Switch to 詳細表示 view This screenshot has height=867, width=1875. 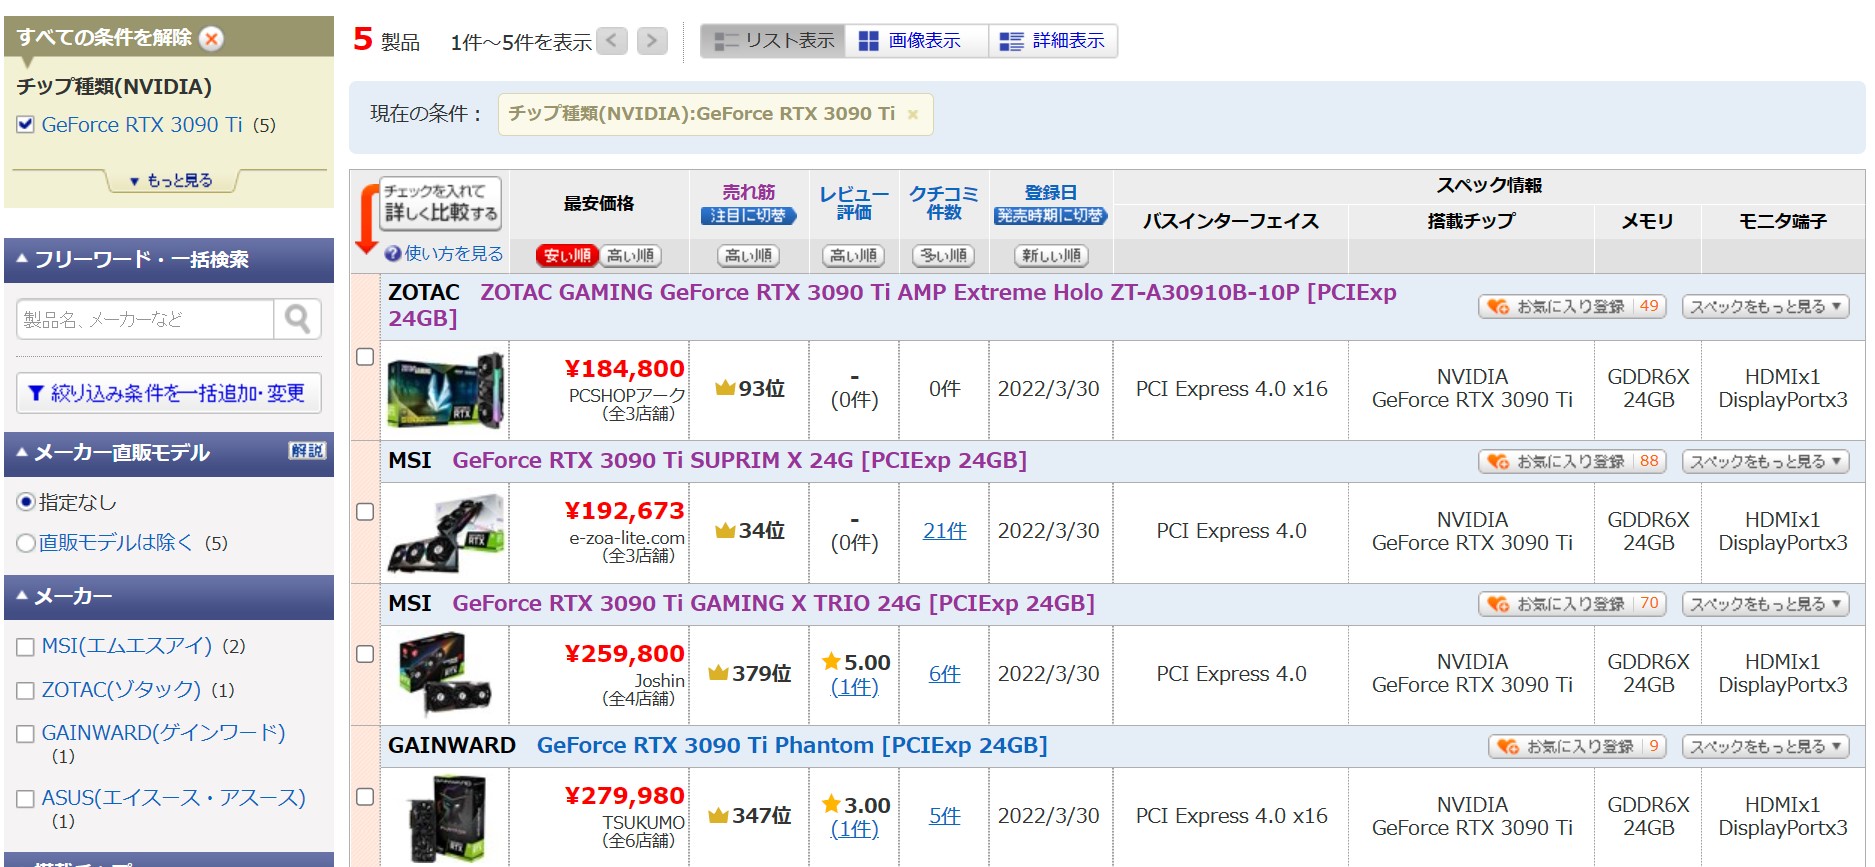(1053, 41)
